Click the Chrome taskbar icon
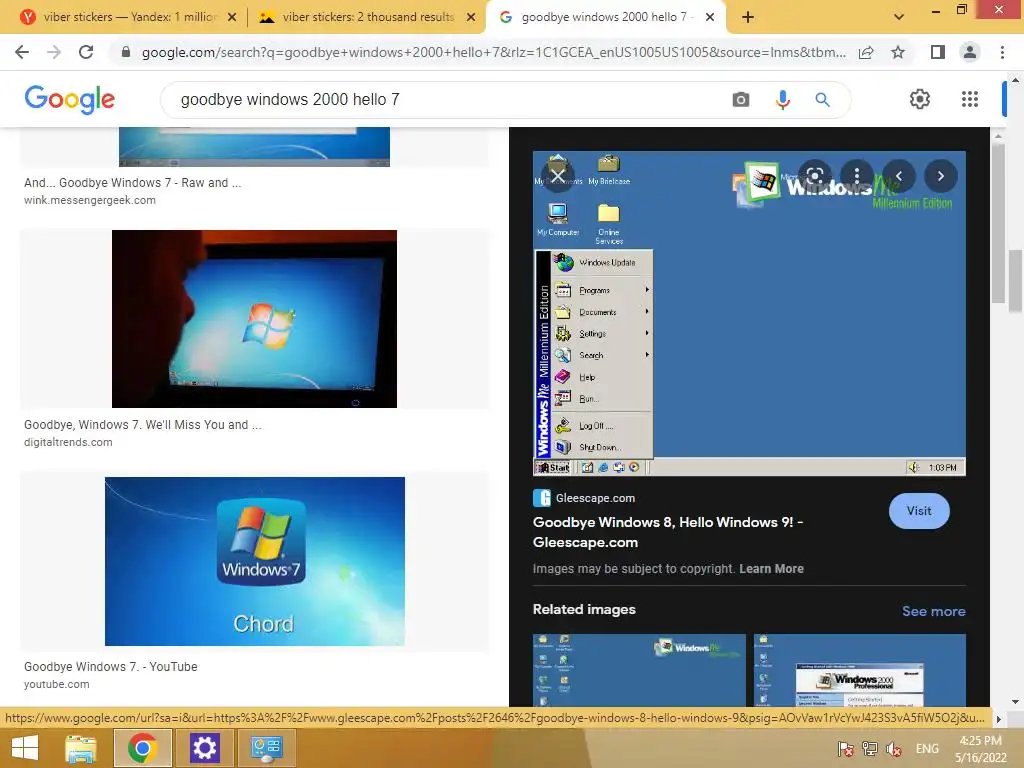 [x=142, y=748]
